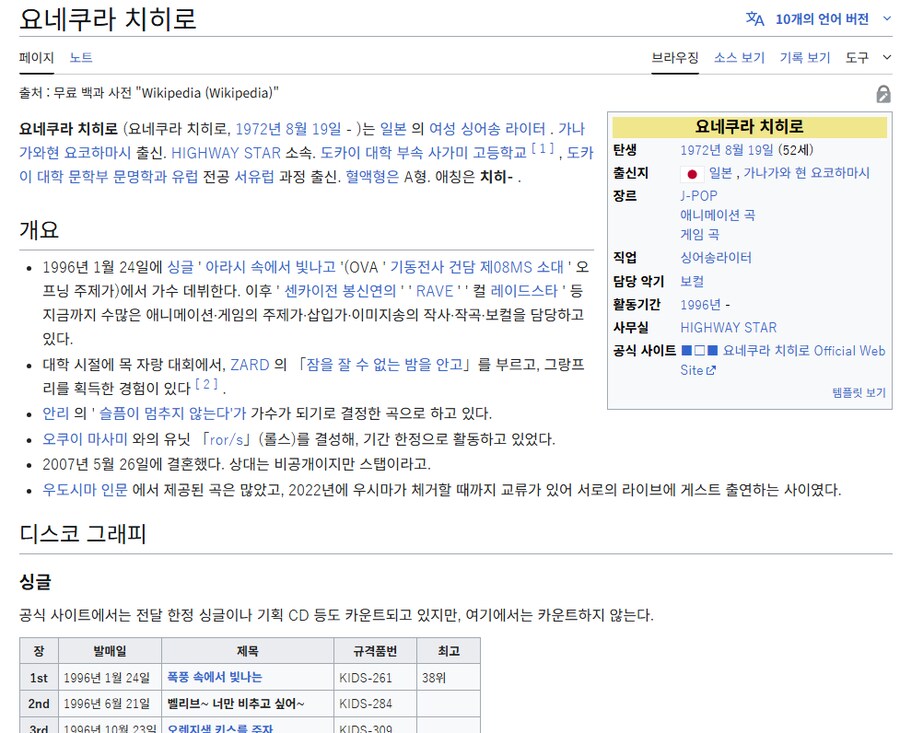Screen dimensions: 900x733
Task: Switch to the 페이지 tab
Action: (36, 57)
